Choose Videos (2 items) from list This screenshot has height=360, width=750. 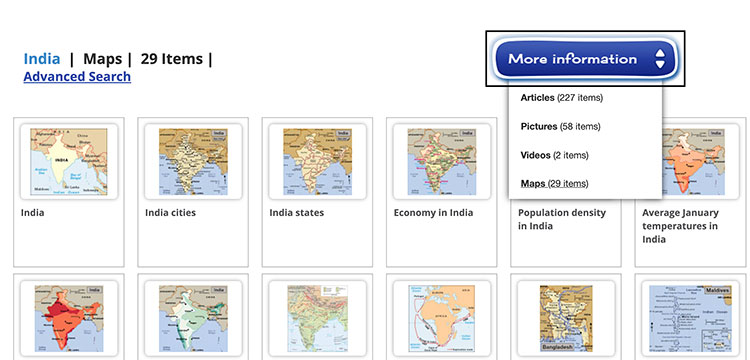point(554,155)
